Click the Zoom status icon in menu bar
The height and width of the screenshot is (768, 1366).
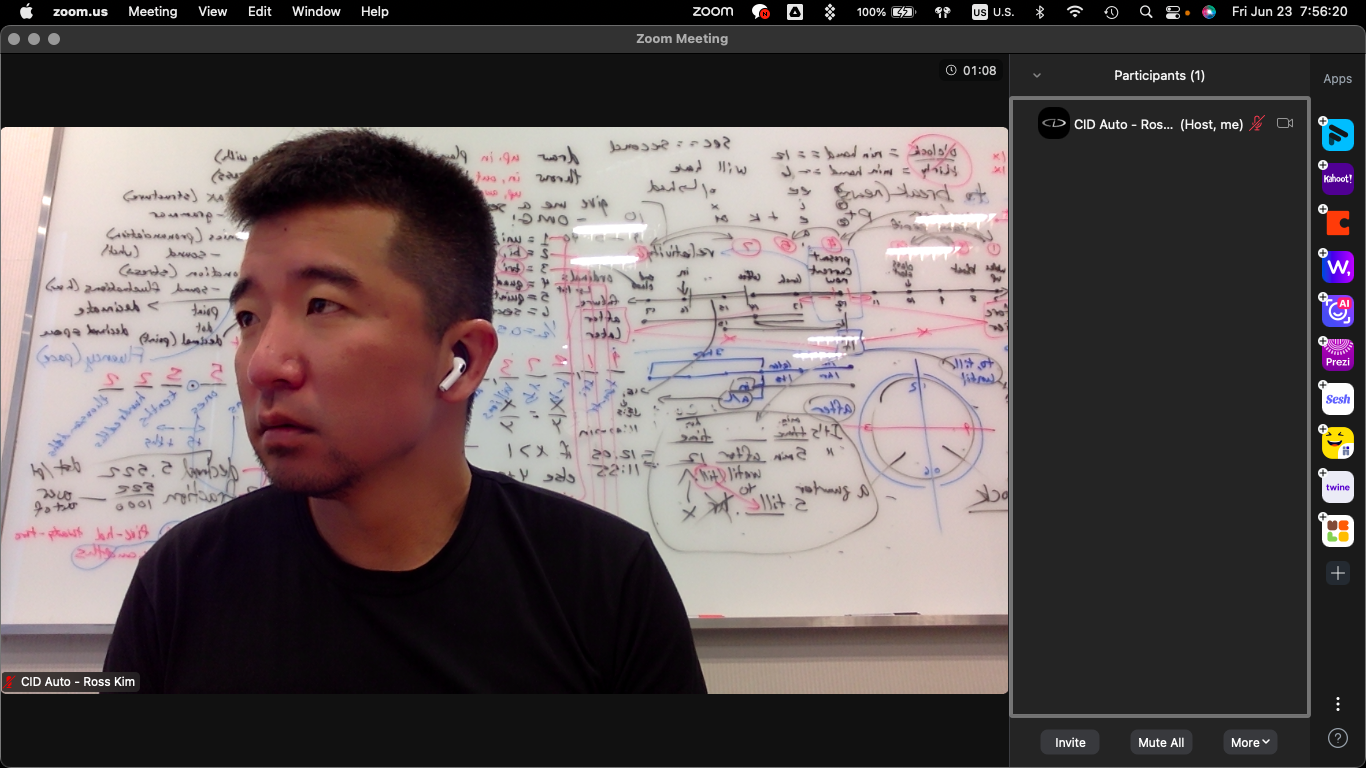tap(713, 12)
